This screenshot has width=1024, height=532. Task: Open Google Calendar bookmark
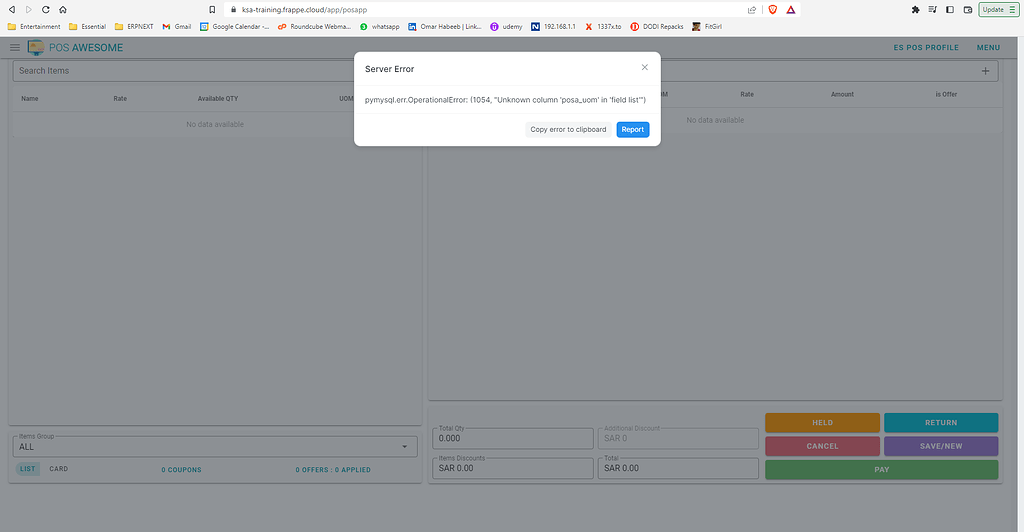pos(234,27)
